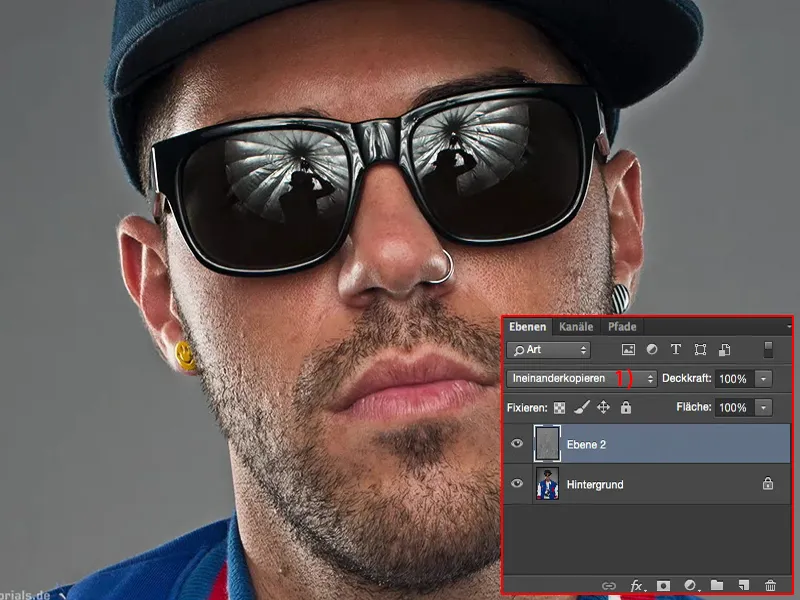
Task: Click the Fläche label
Action: click(x=693, y=407)
